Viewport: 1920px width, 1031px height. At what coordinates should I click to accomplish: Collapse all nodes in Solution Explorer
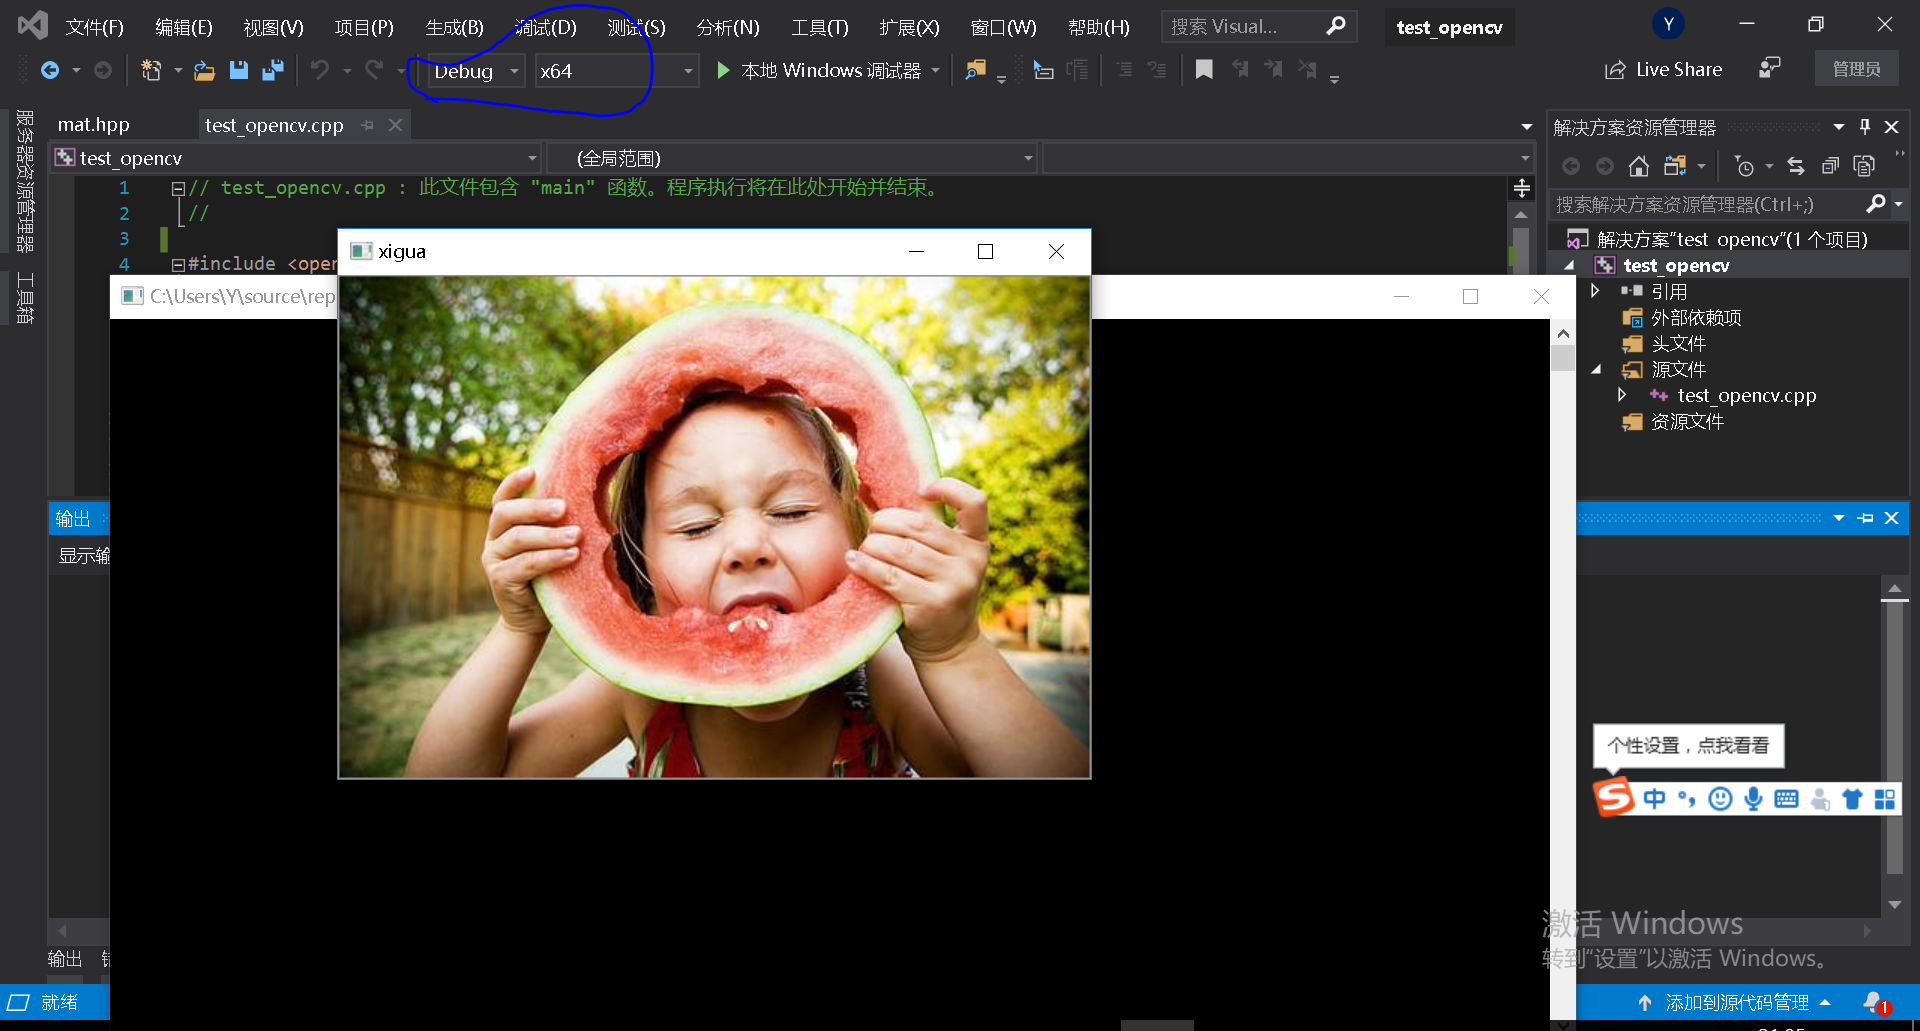(x=1830, y=166)
